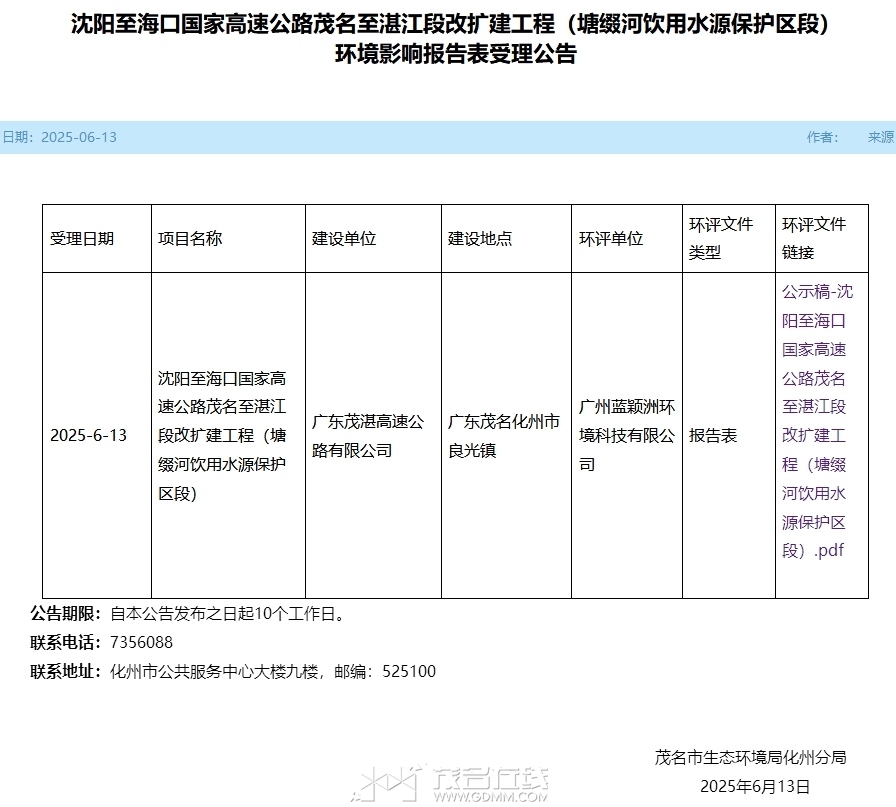Click the 广州蓝颖洲环境科技有限公司 cell
This screenshot has width=896, height=807.
click(x=627, y=436)
